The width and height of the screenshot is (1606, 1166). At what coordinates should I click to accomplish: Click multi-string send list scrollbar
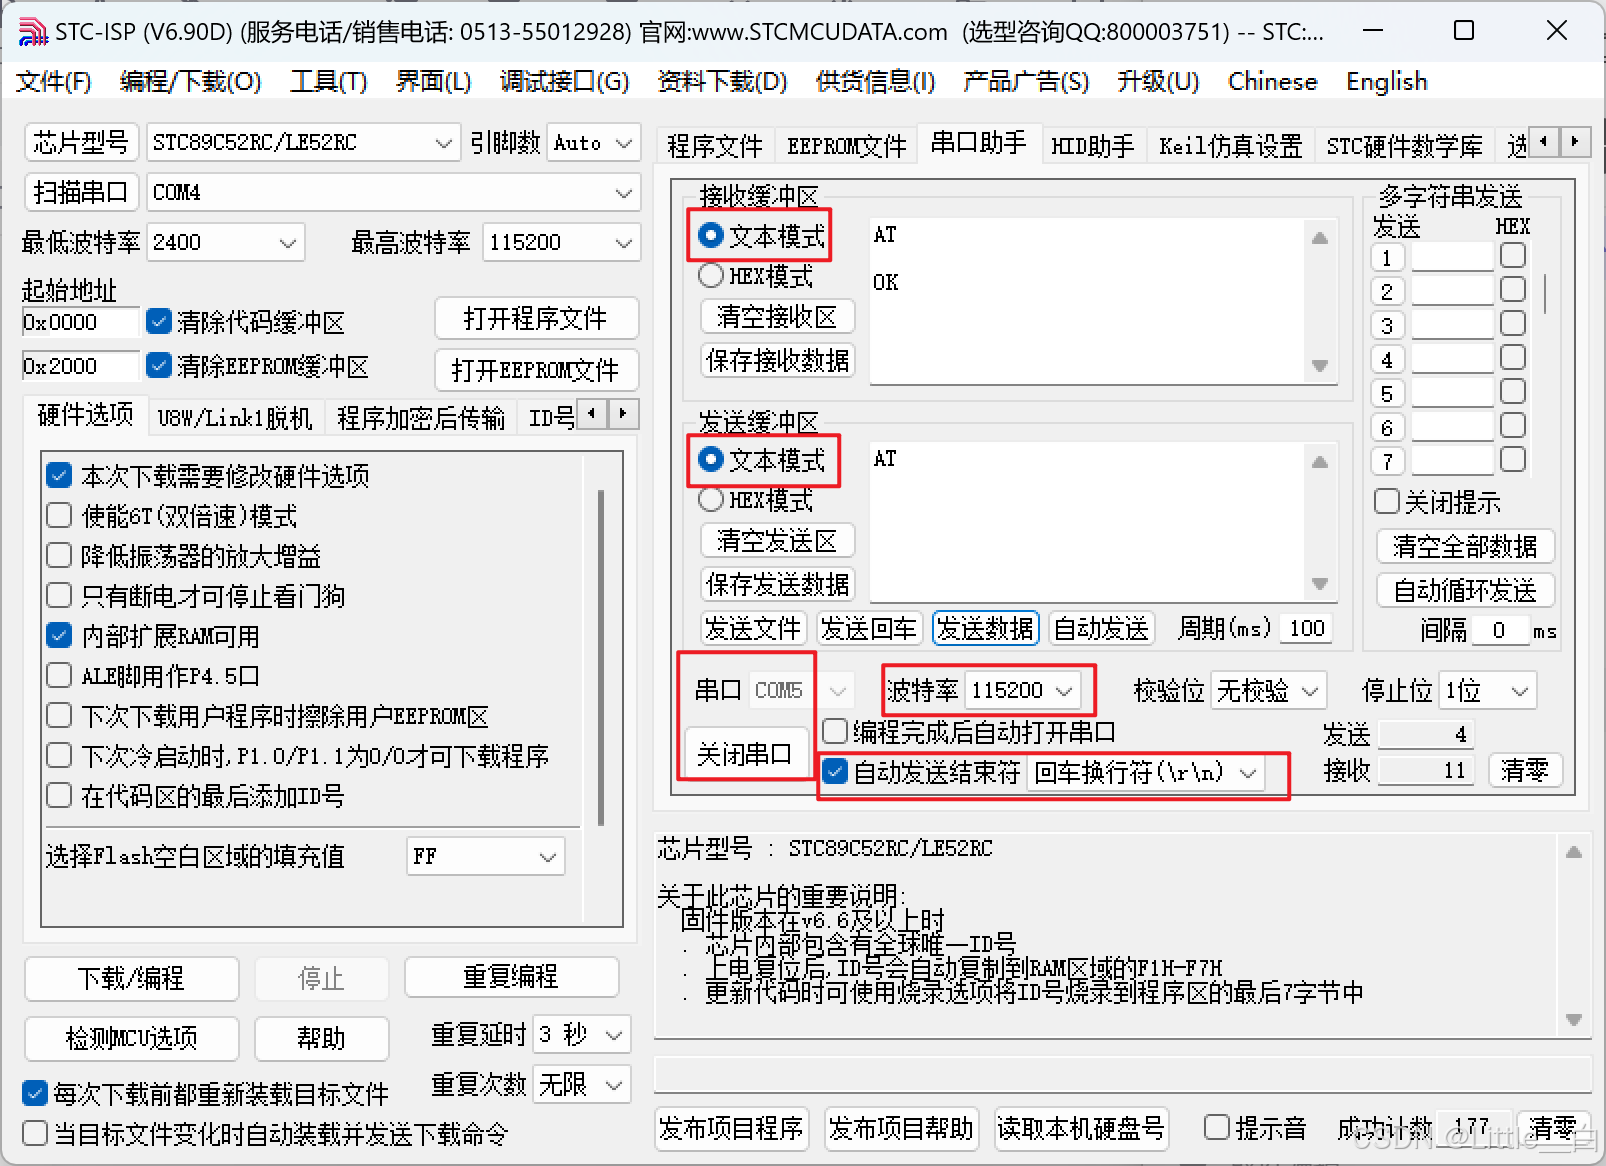click(1546, 295)
